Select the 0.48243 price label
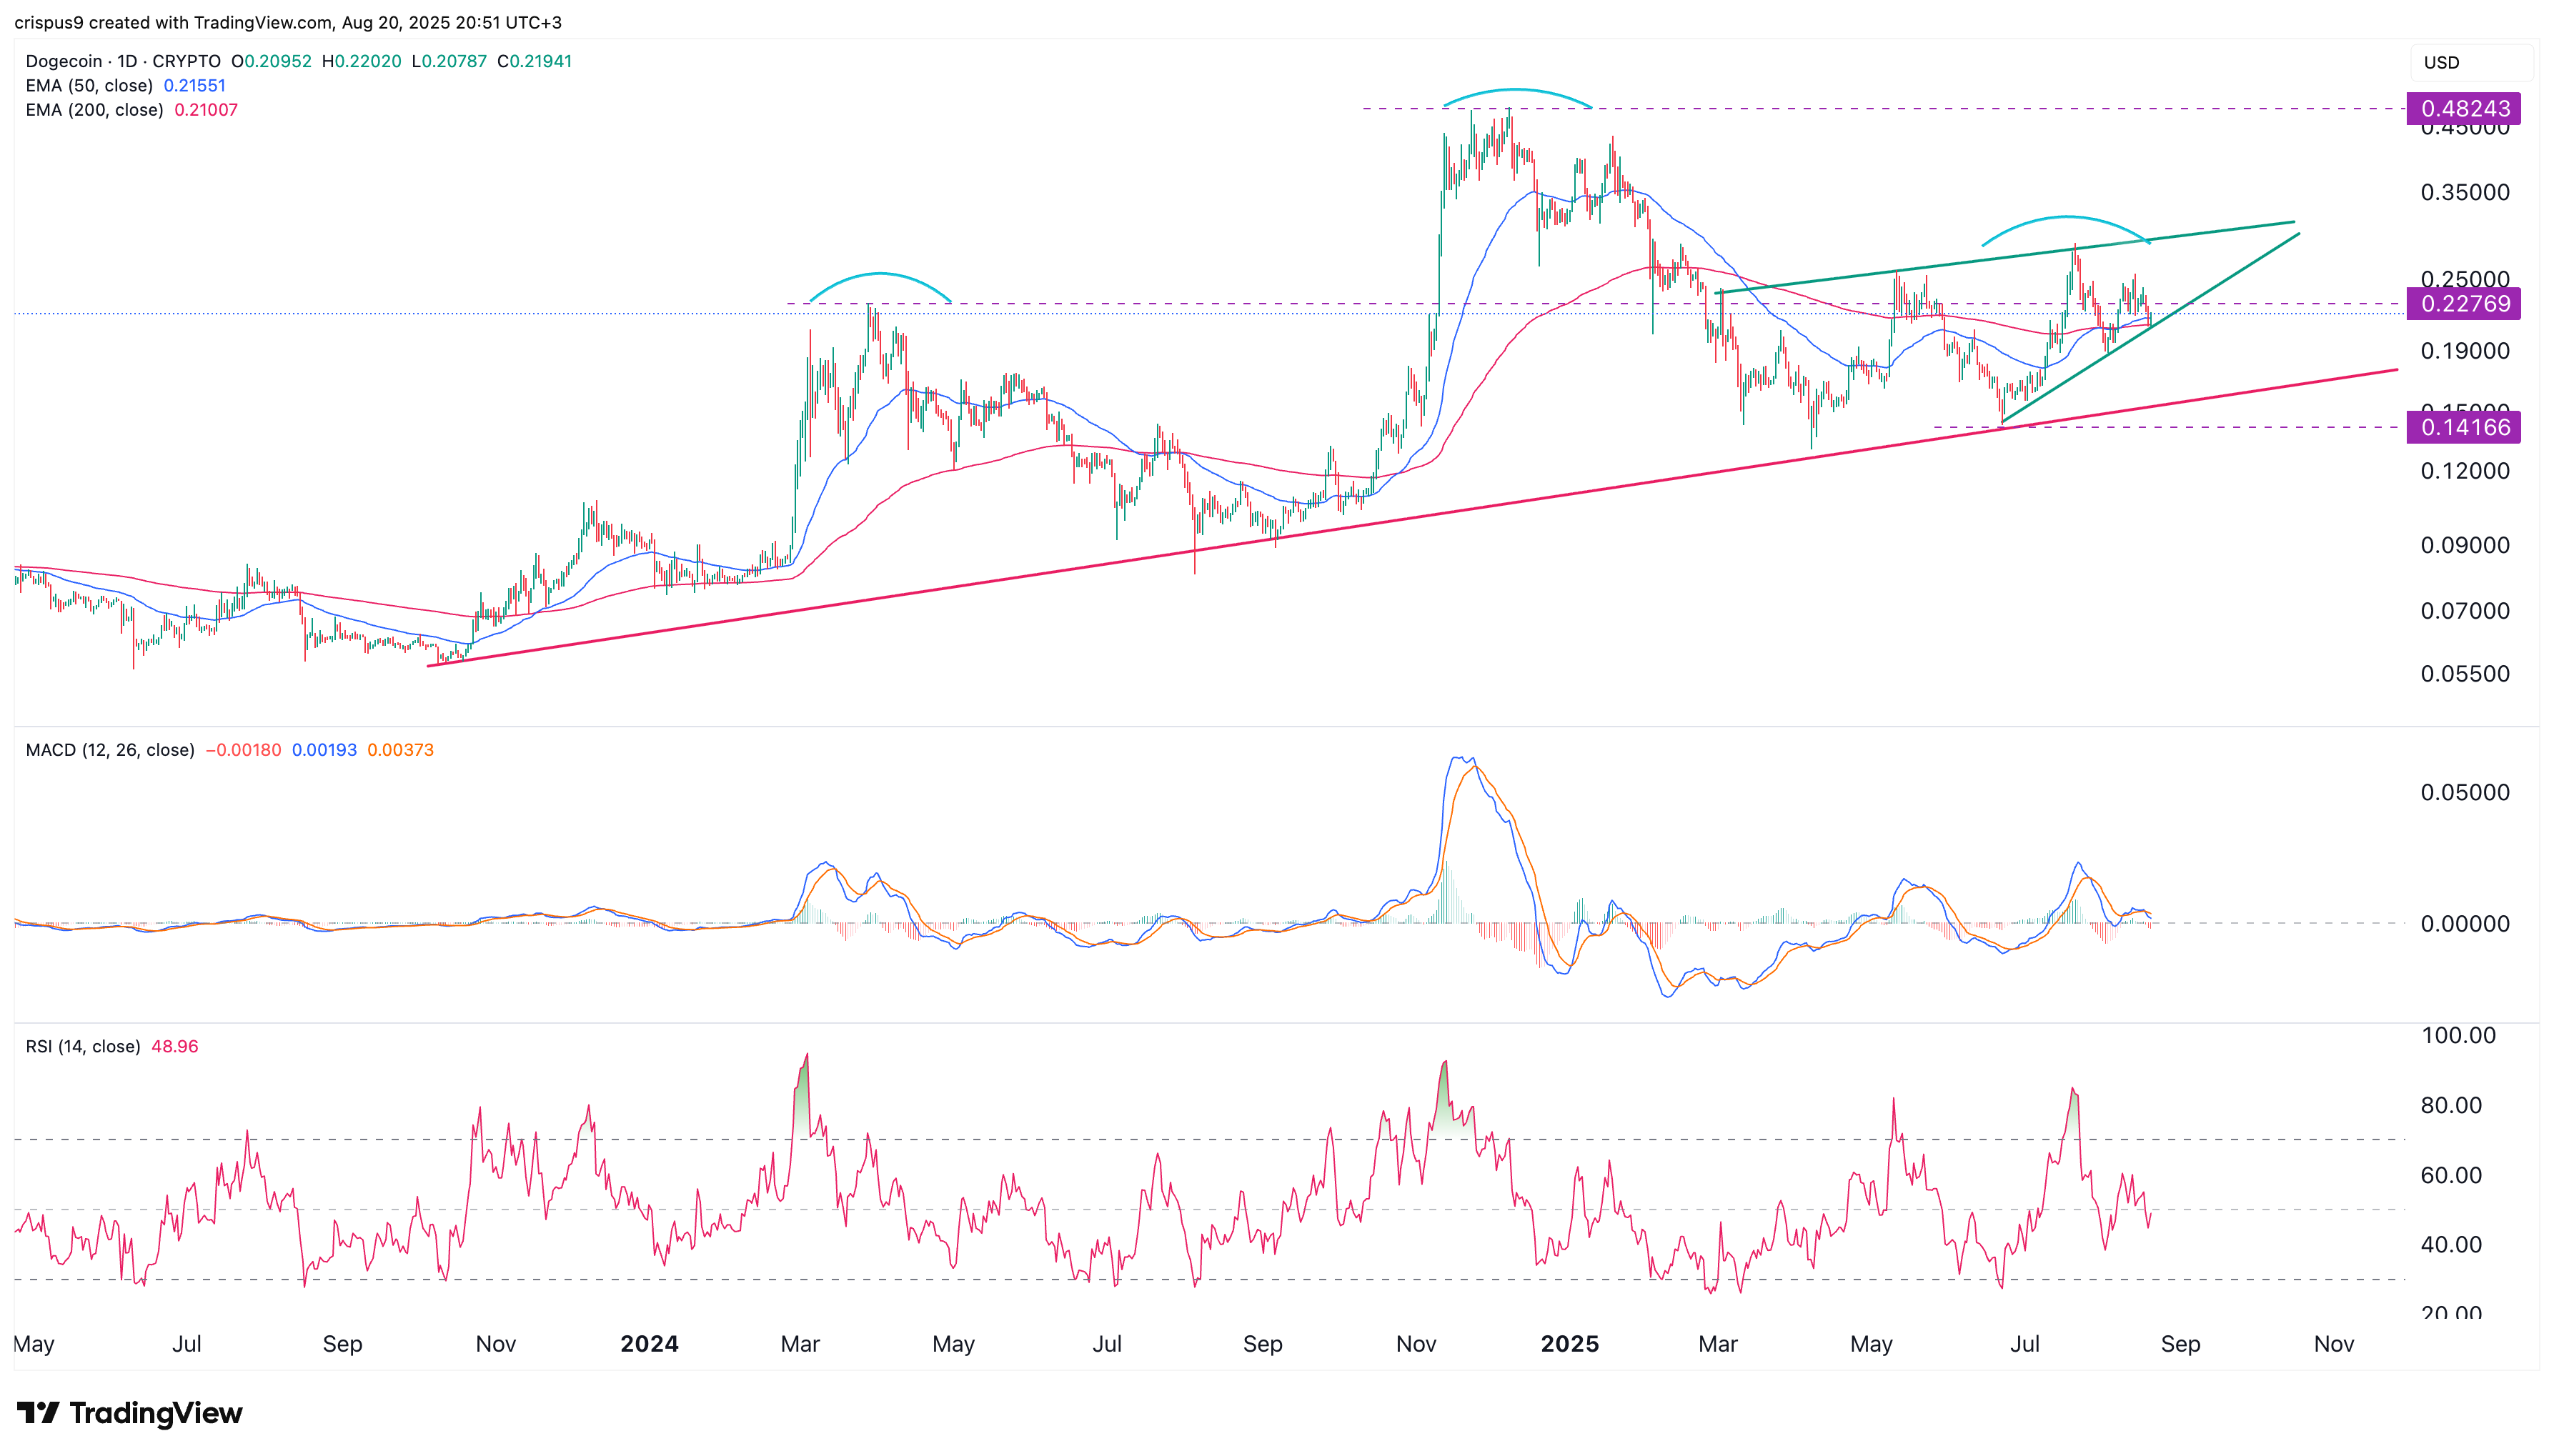The image size is (2554, 1456). point(2464,108)
